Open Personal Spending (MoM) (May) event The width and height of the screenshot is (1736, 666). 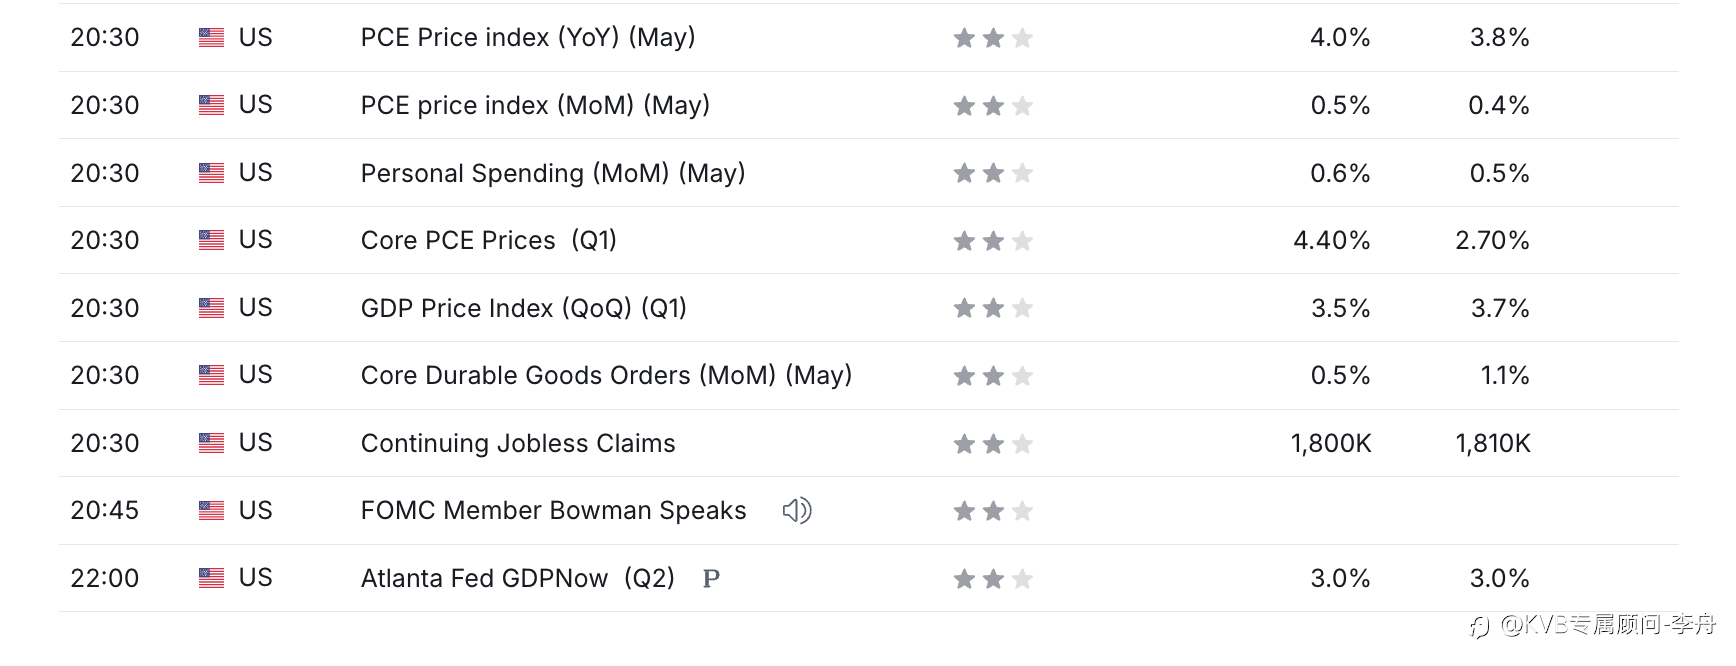pos(553,173)
